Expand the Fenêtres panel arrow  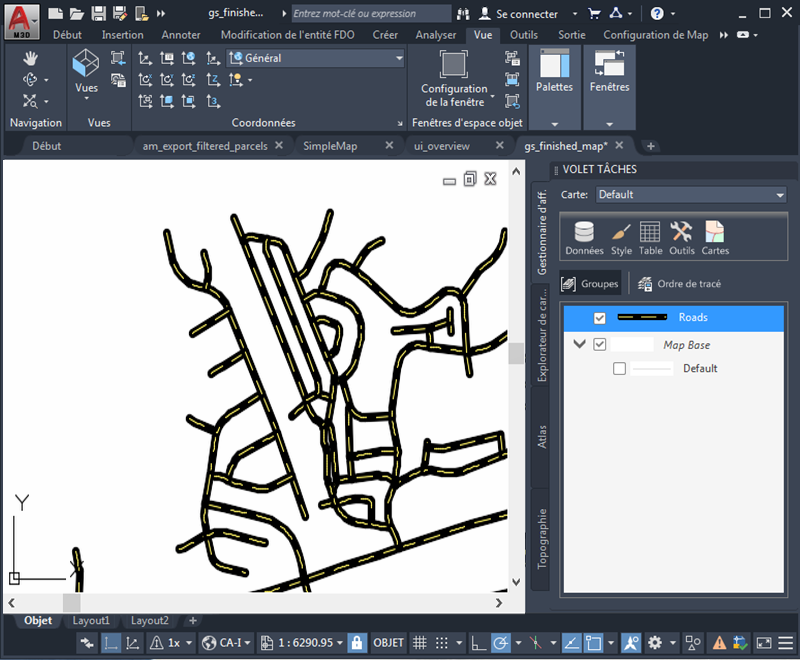point(609,124)
